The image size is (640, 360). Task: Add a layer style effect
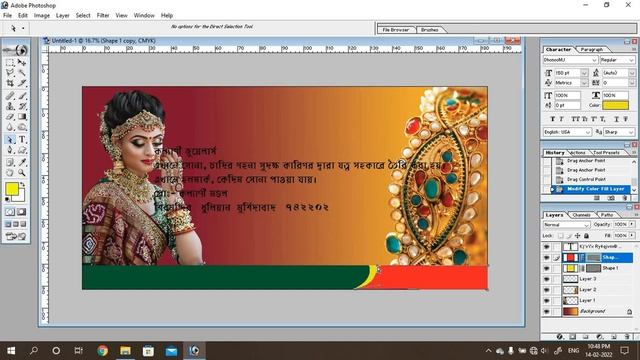click(560, 337)
